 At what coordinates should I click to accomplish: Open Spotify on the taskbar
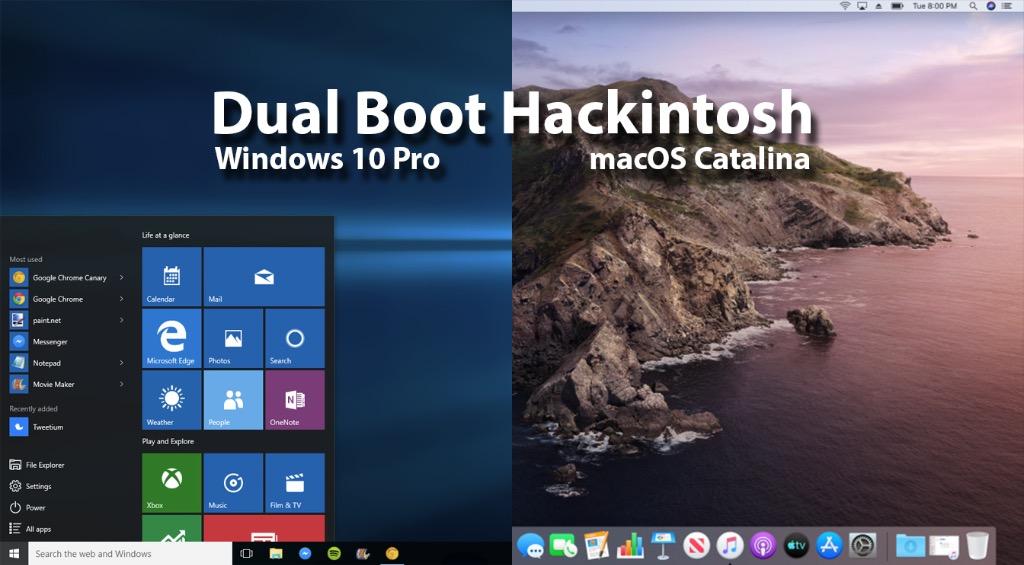click(x=334, y=553)
